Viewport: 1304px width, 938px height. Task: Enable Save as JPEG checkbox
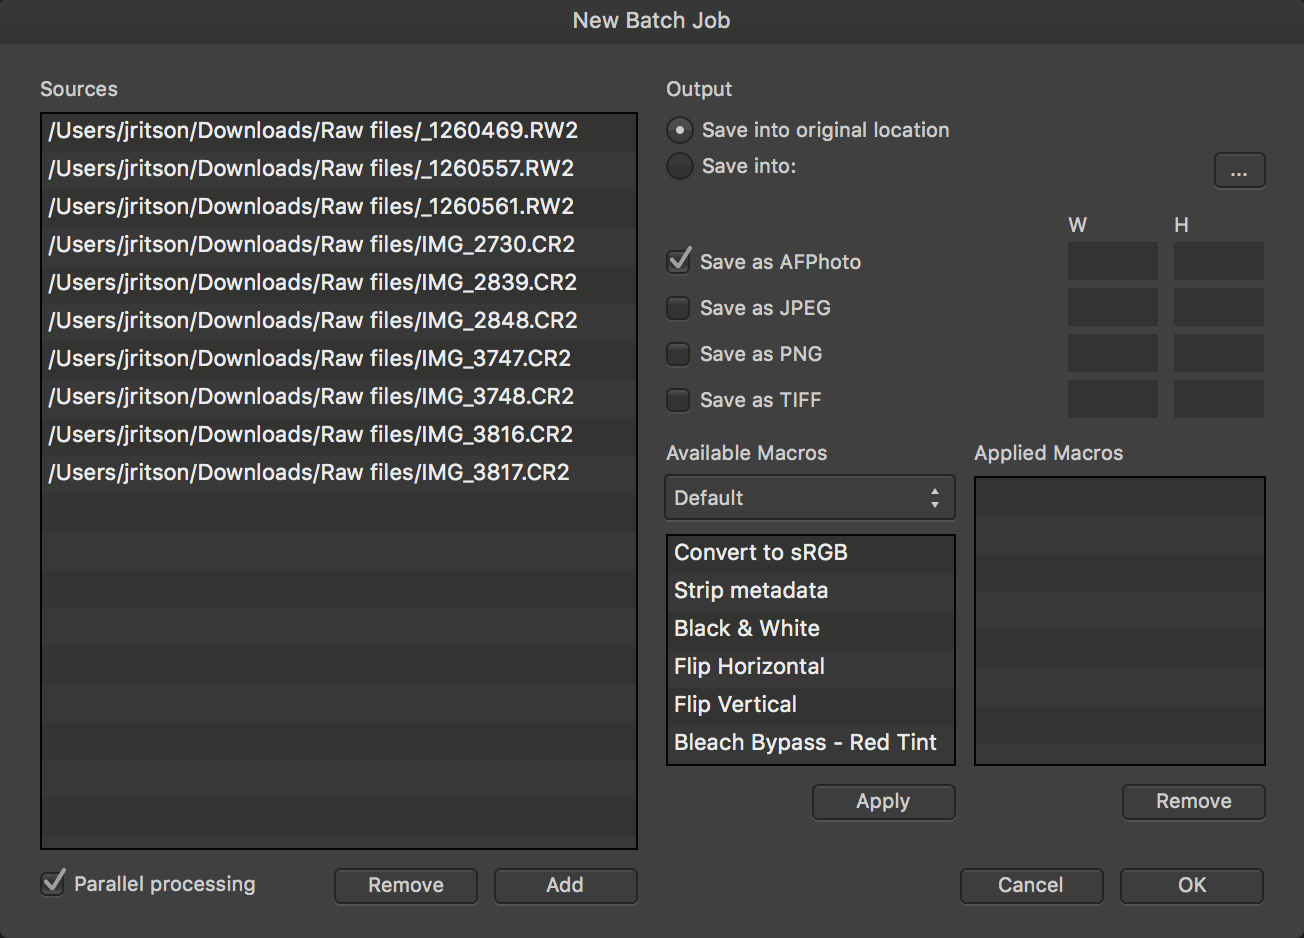coord(679,308)
